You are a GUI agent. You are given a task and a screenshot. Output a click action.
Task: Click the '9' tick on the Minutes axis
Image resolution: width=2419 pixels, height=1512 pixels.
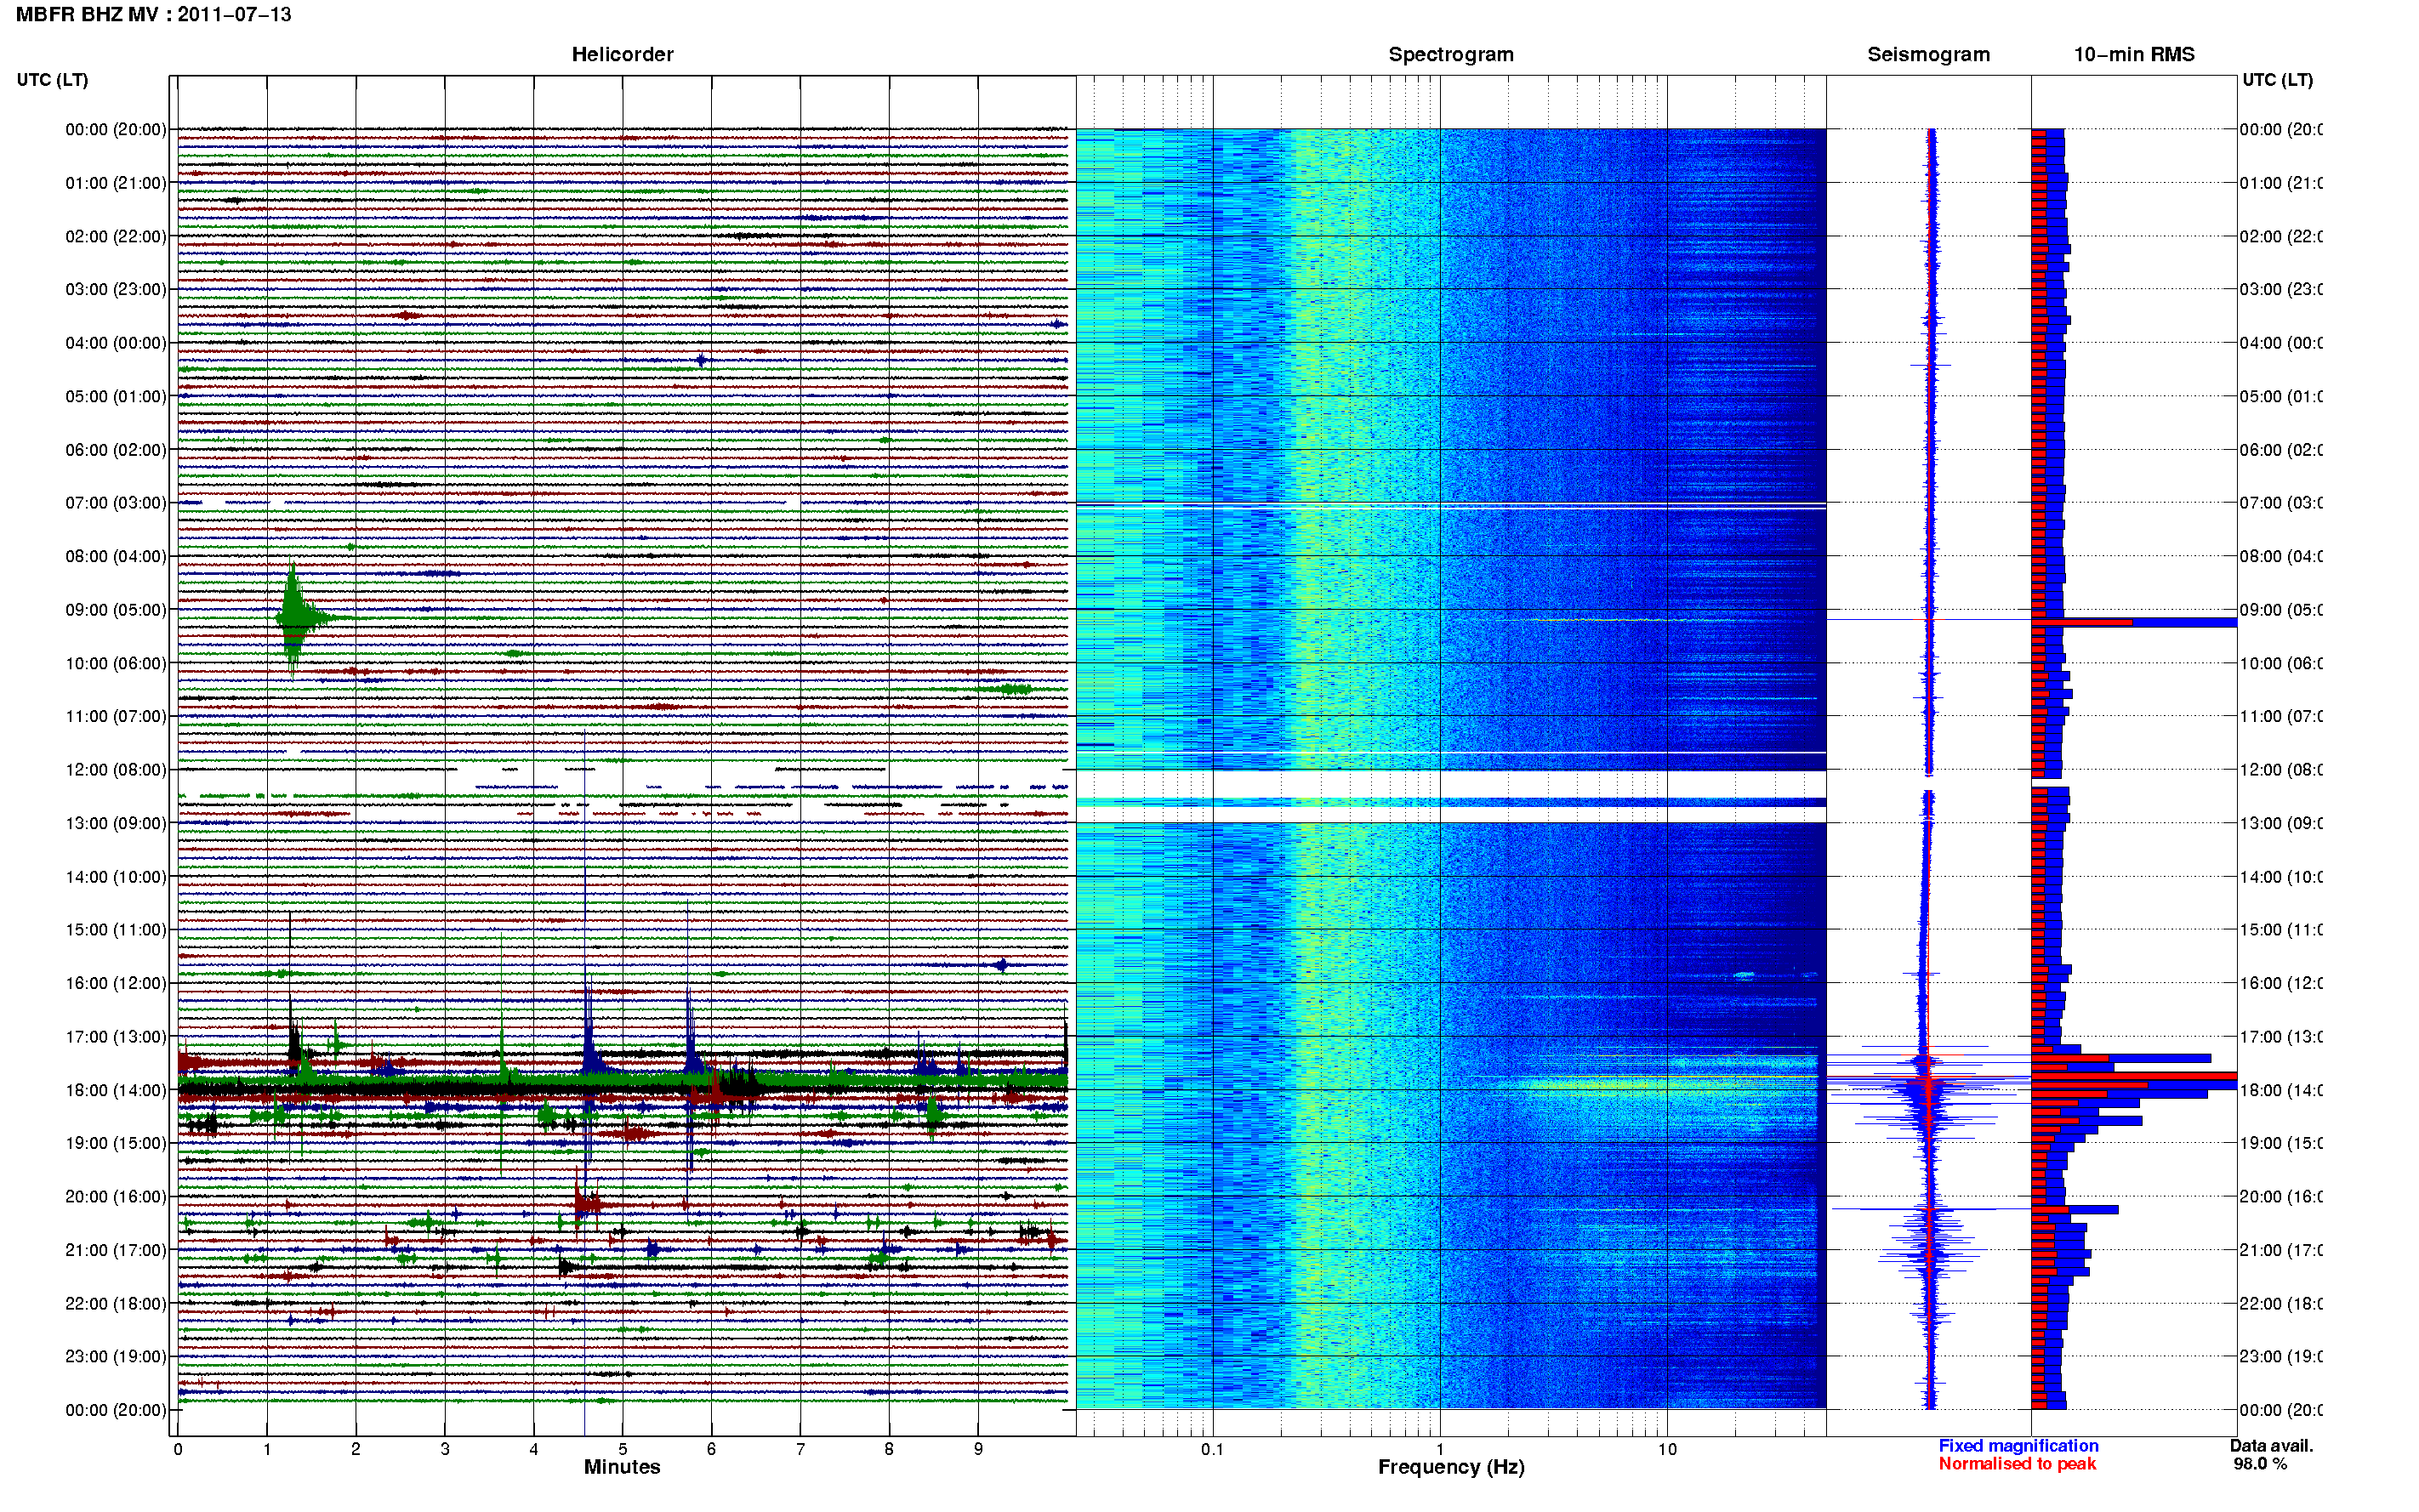point(978,1449)
